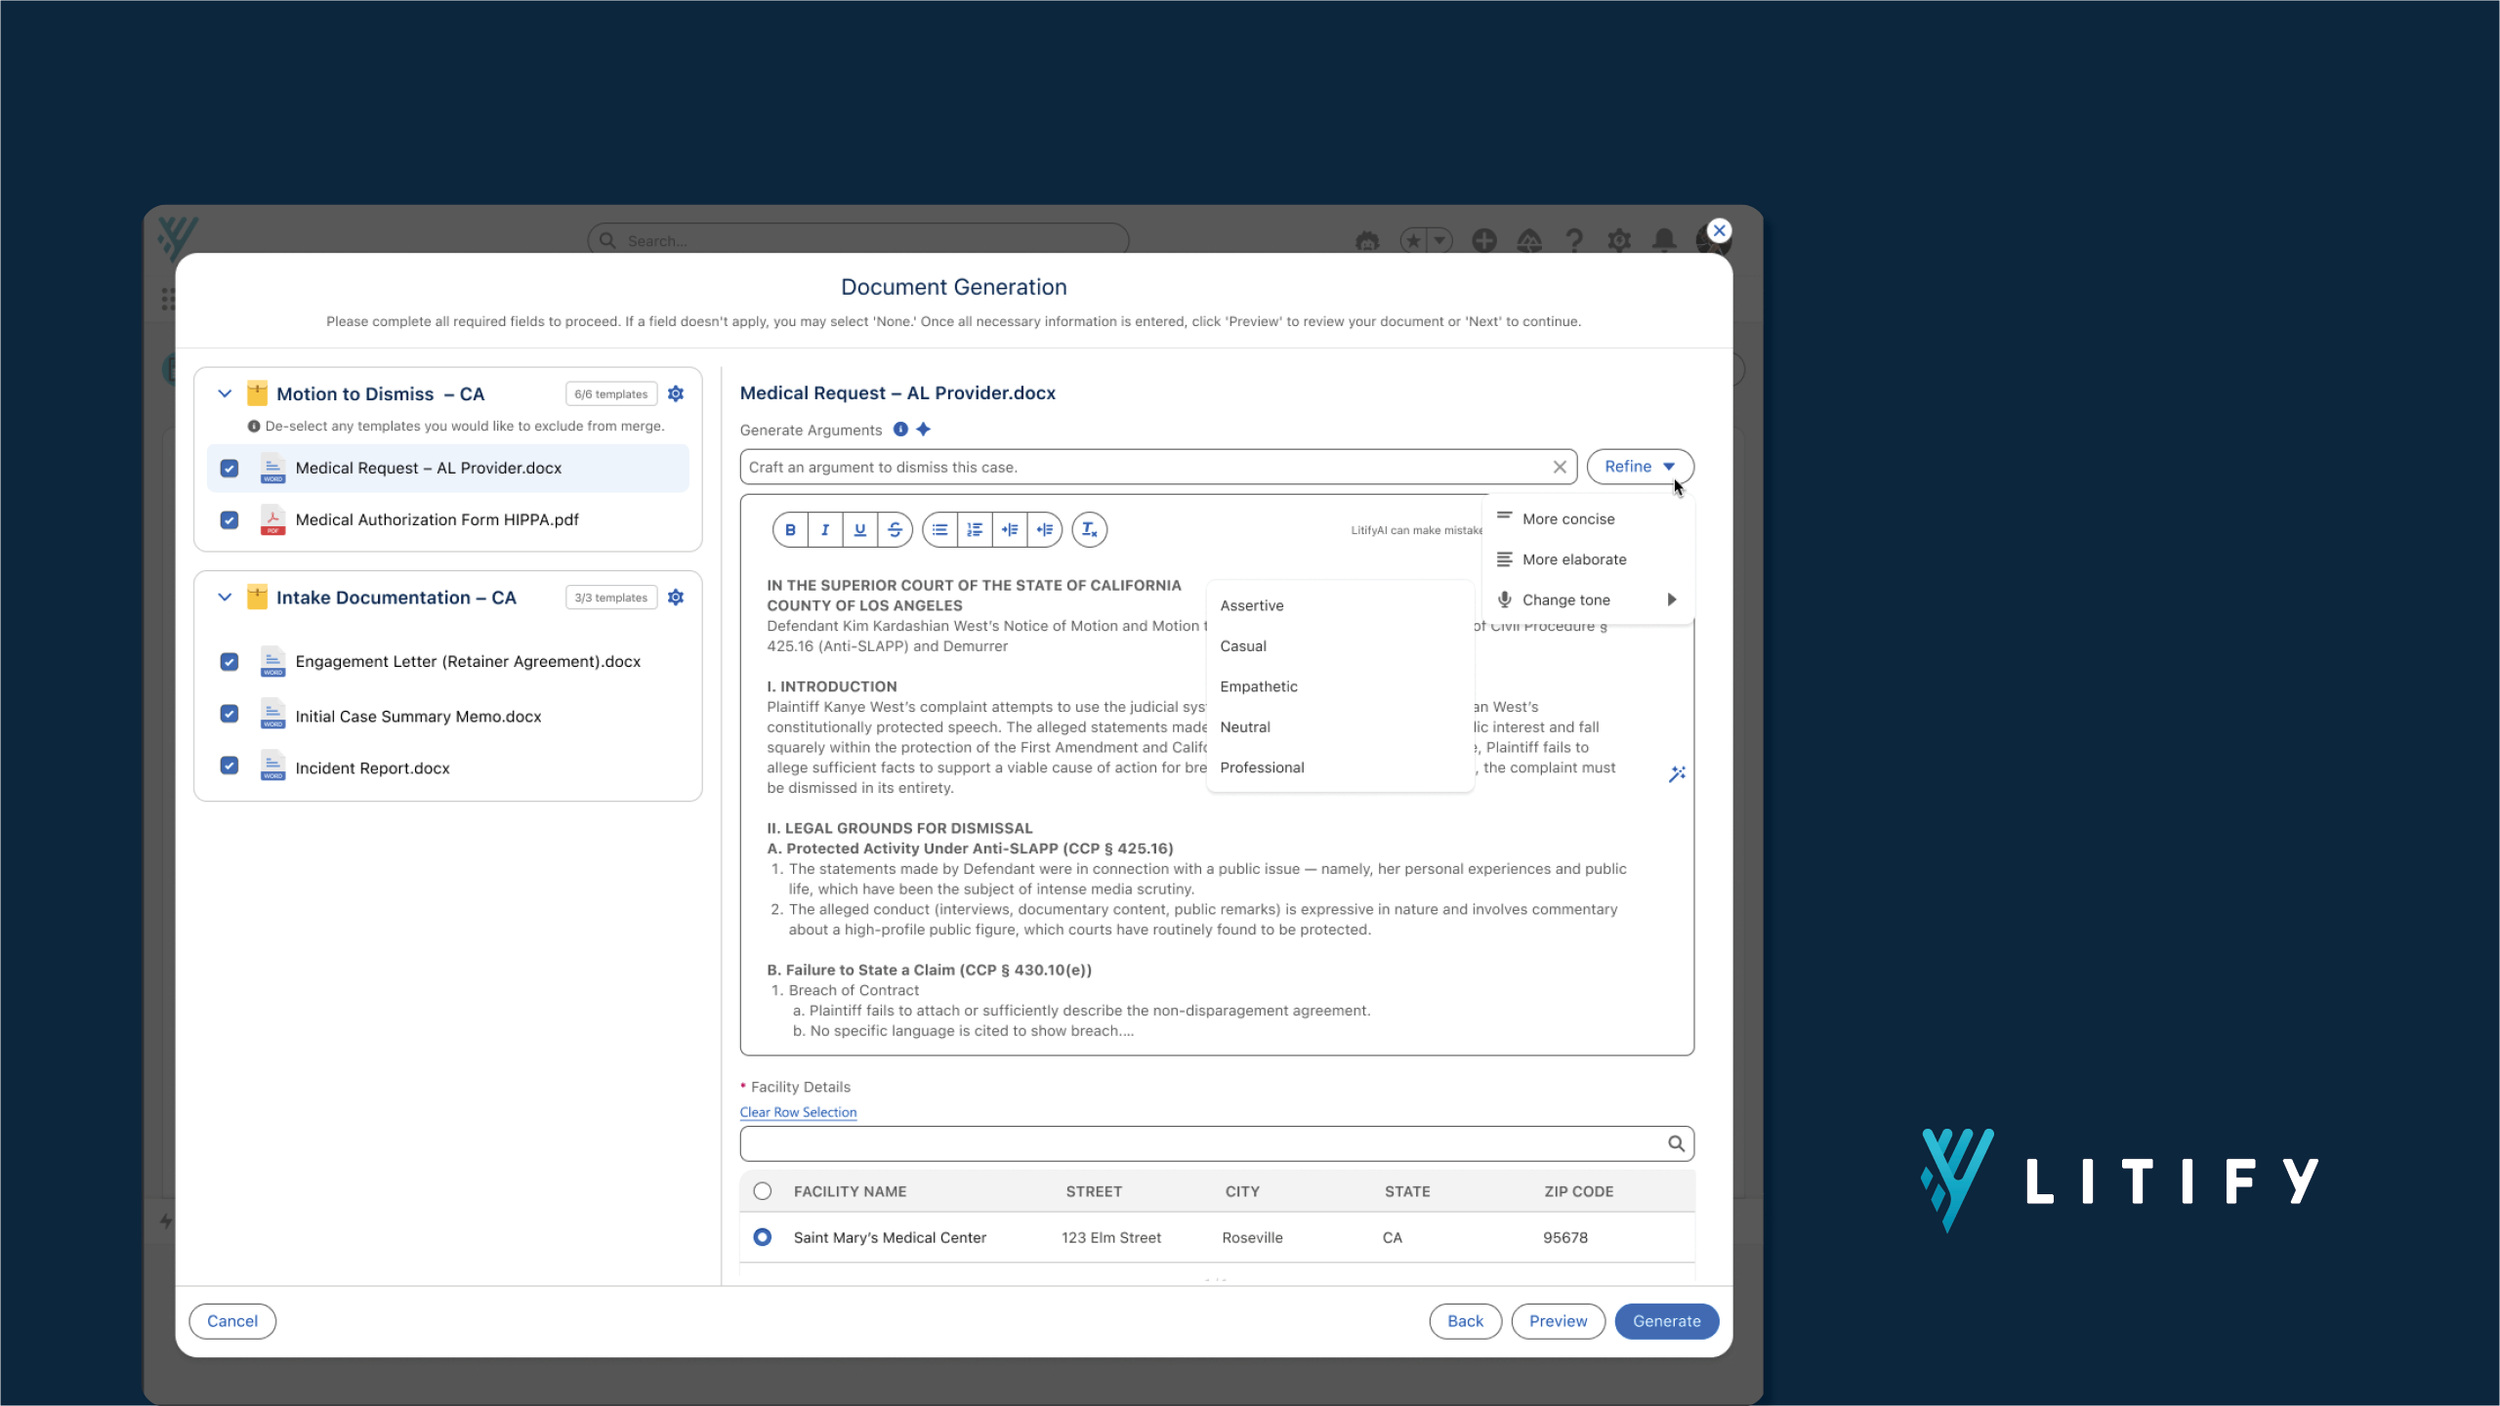This screenshot has height=1406, width=2500.
Task: Click the Generate button
Action: 1667,1321
